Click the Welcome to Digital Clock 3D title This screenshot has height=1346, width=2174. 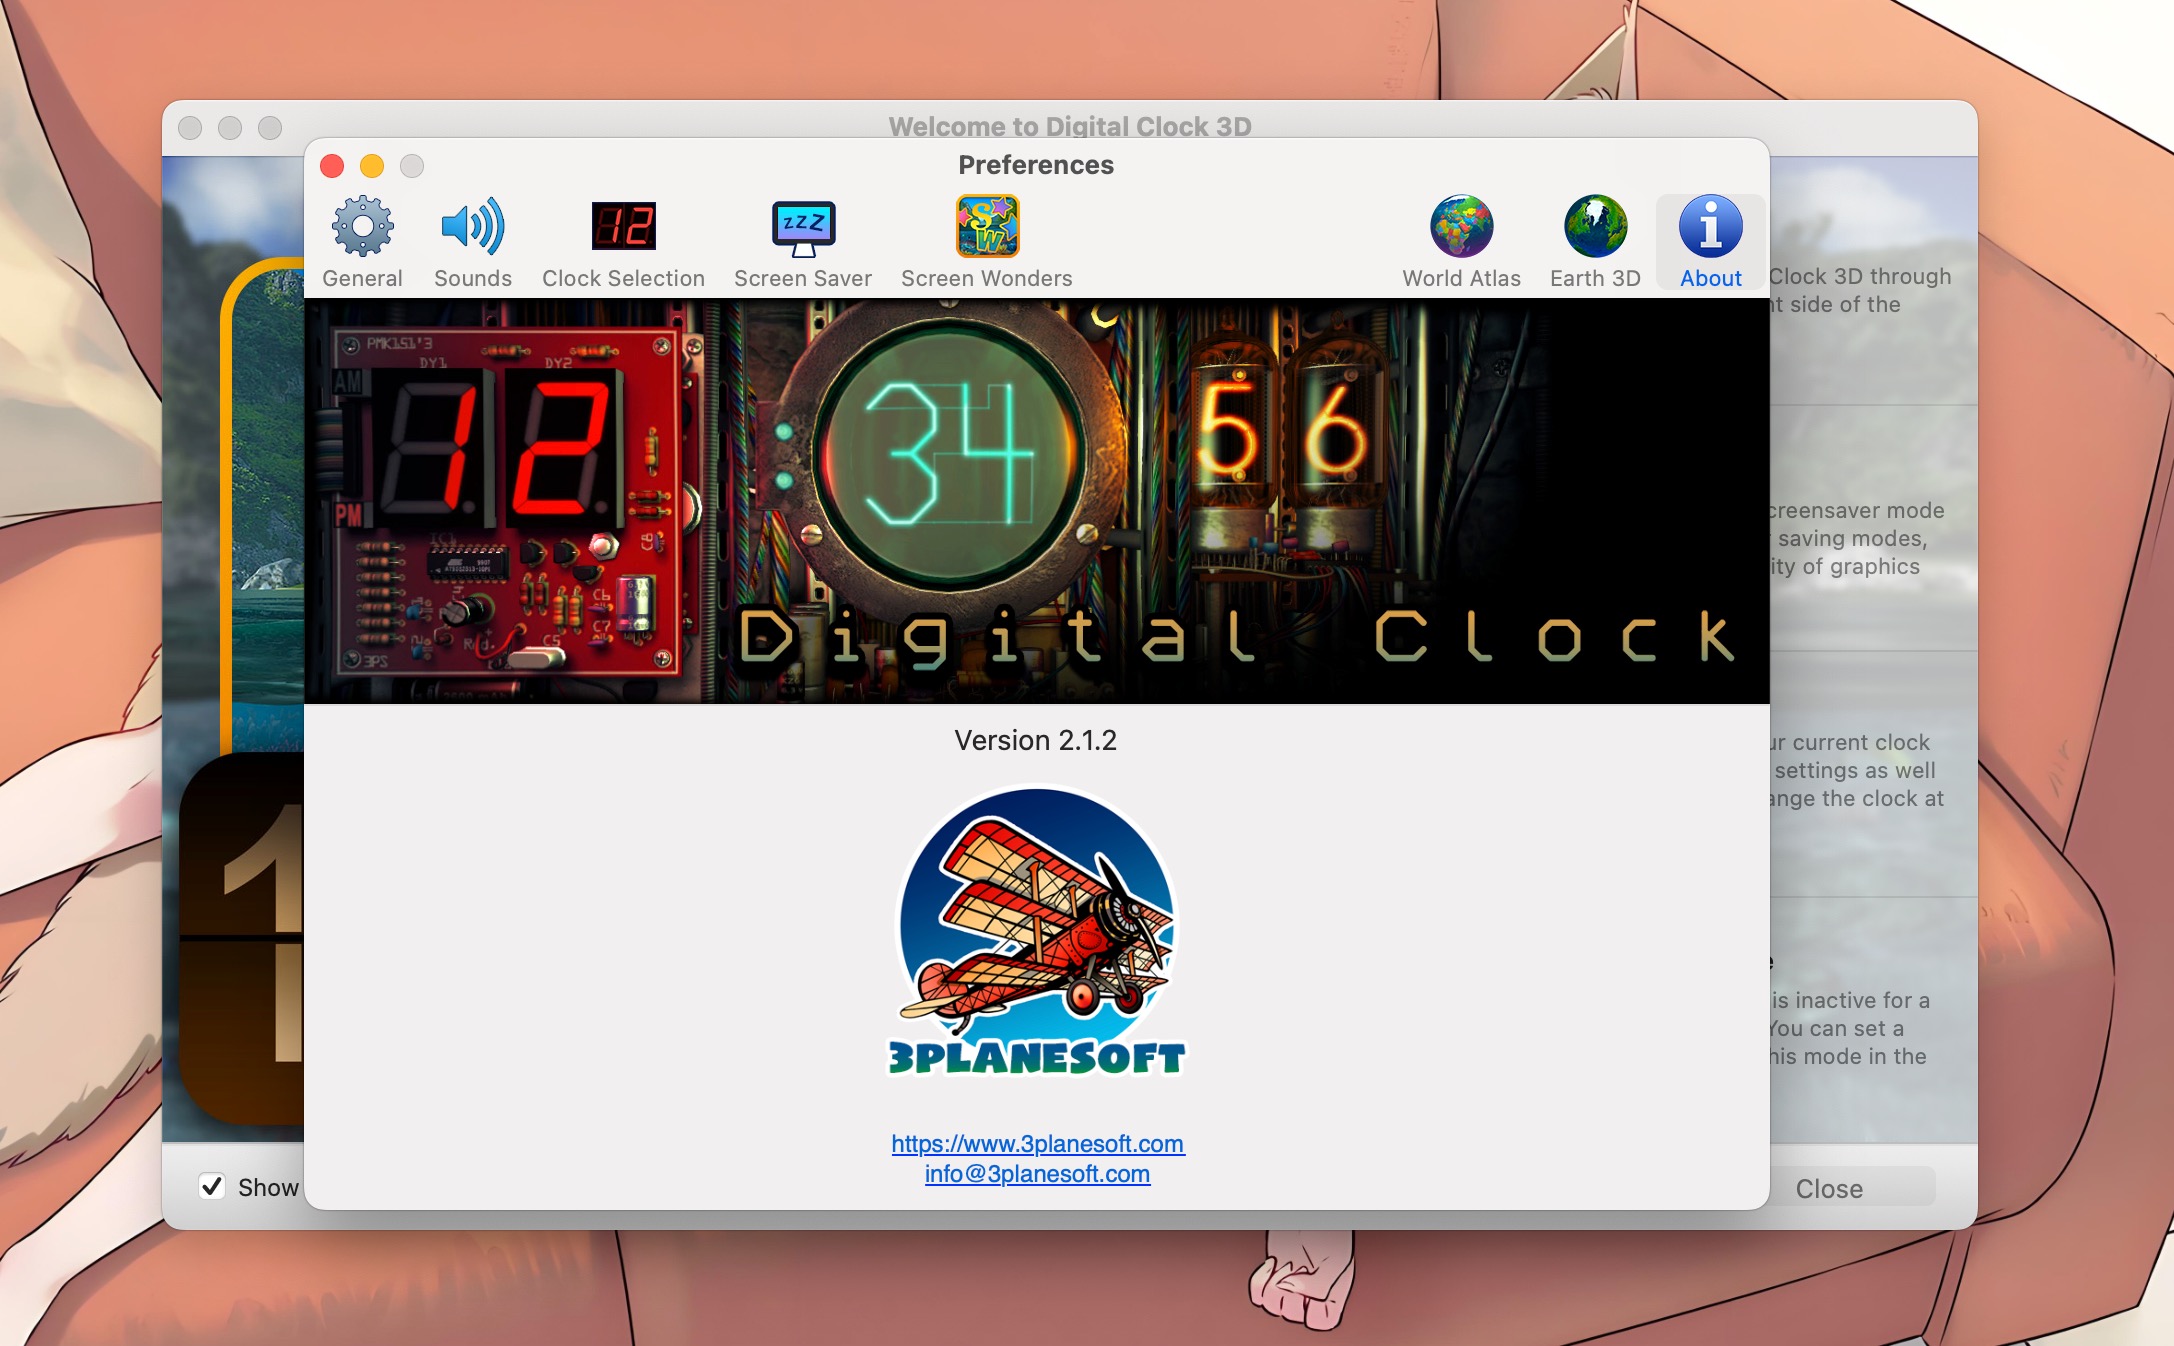(1070, 126)
